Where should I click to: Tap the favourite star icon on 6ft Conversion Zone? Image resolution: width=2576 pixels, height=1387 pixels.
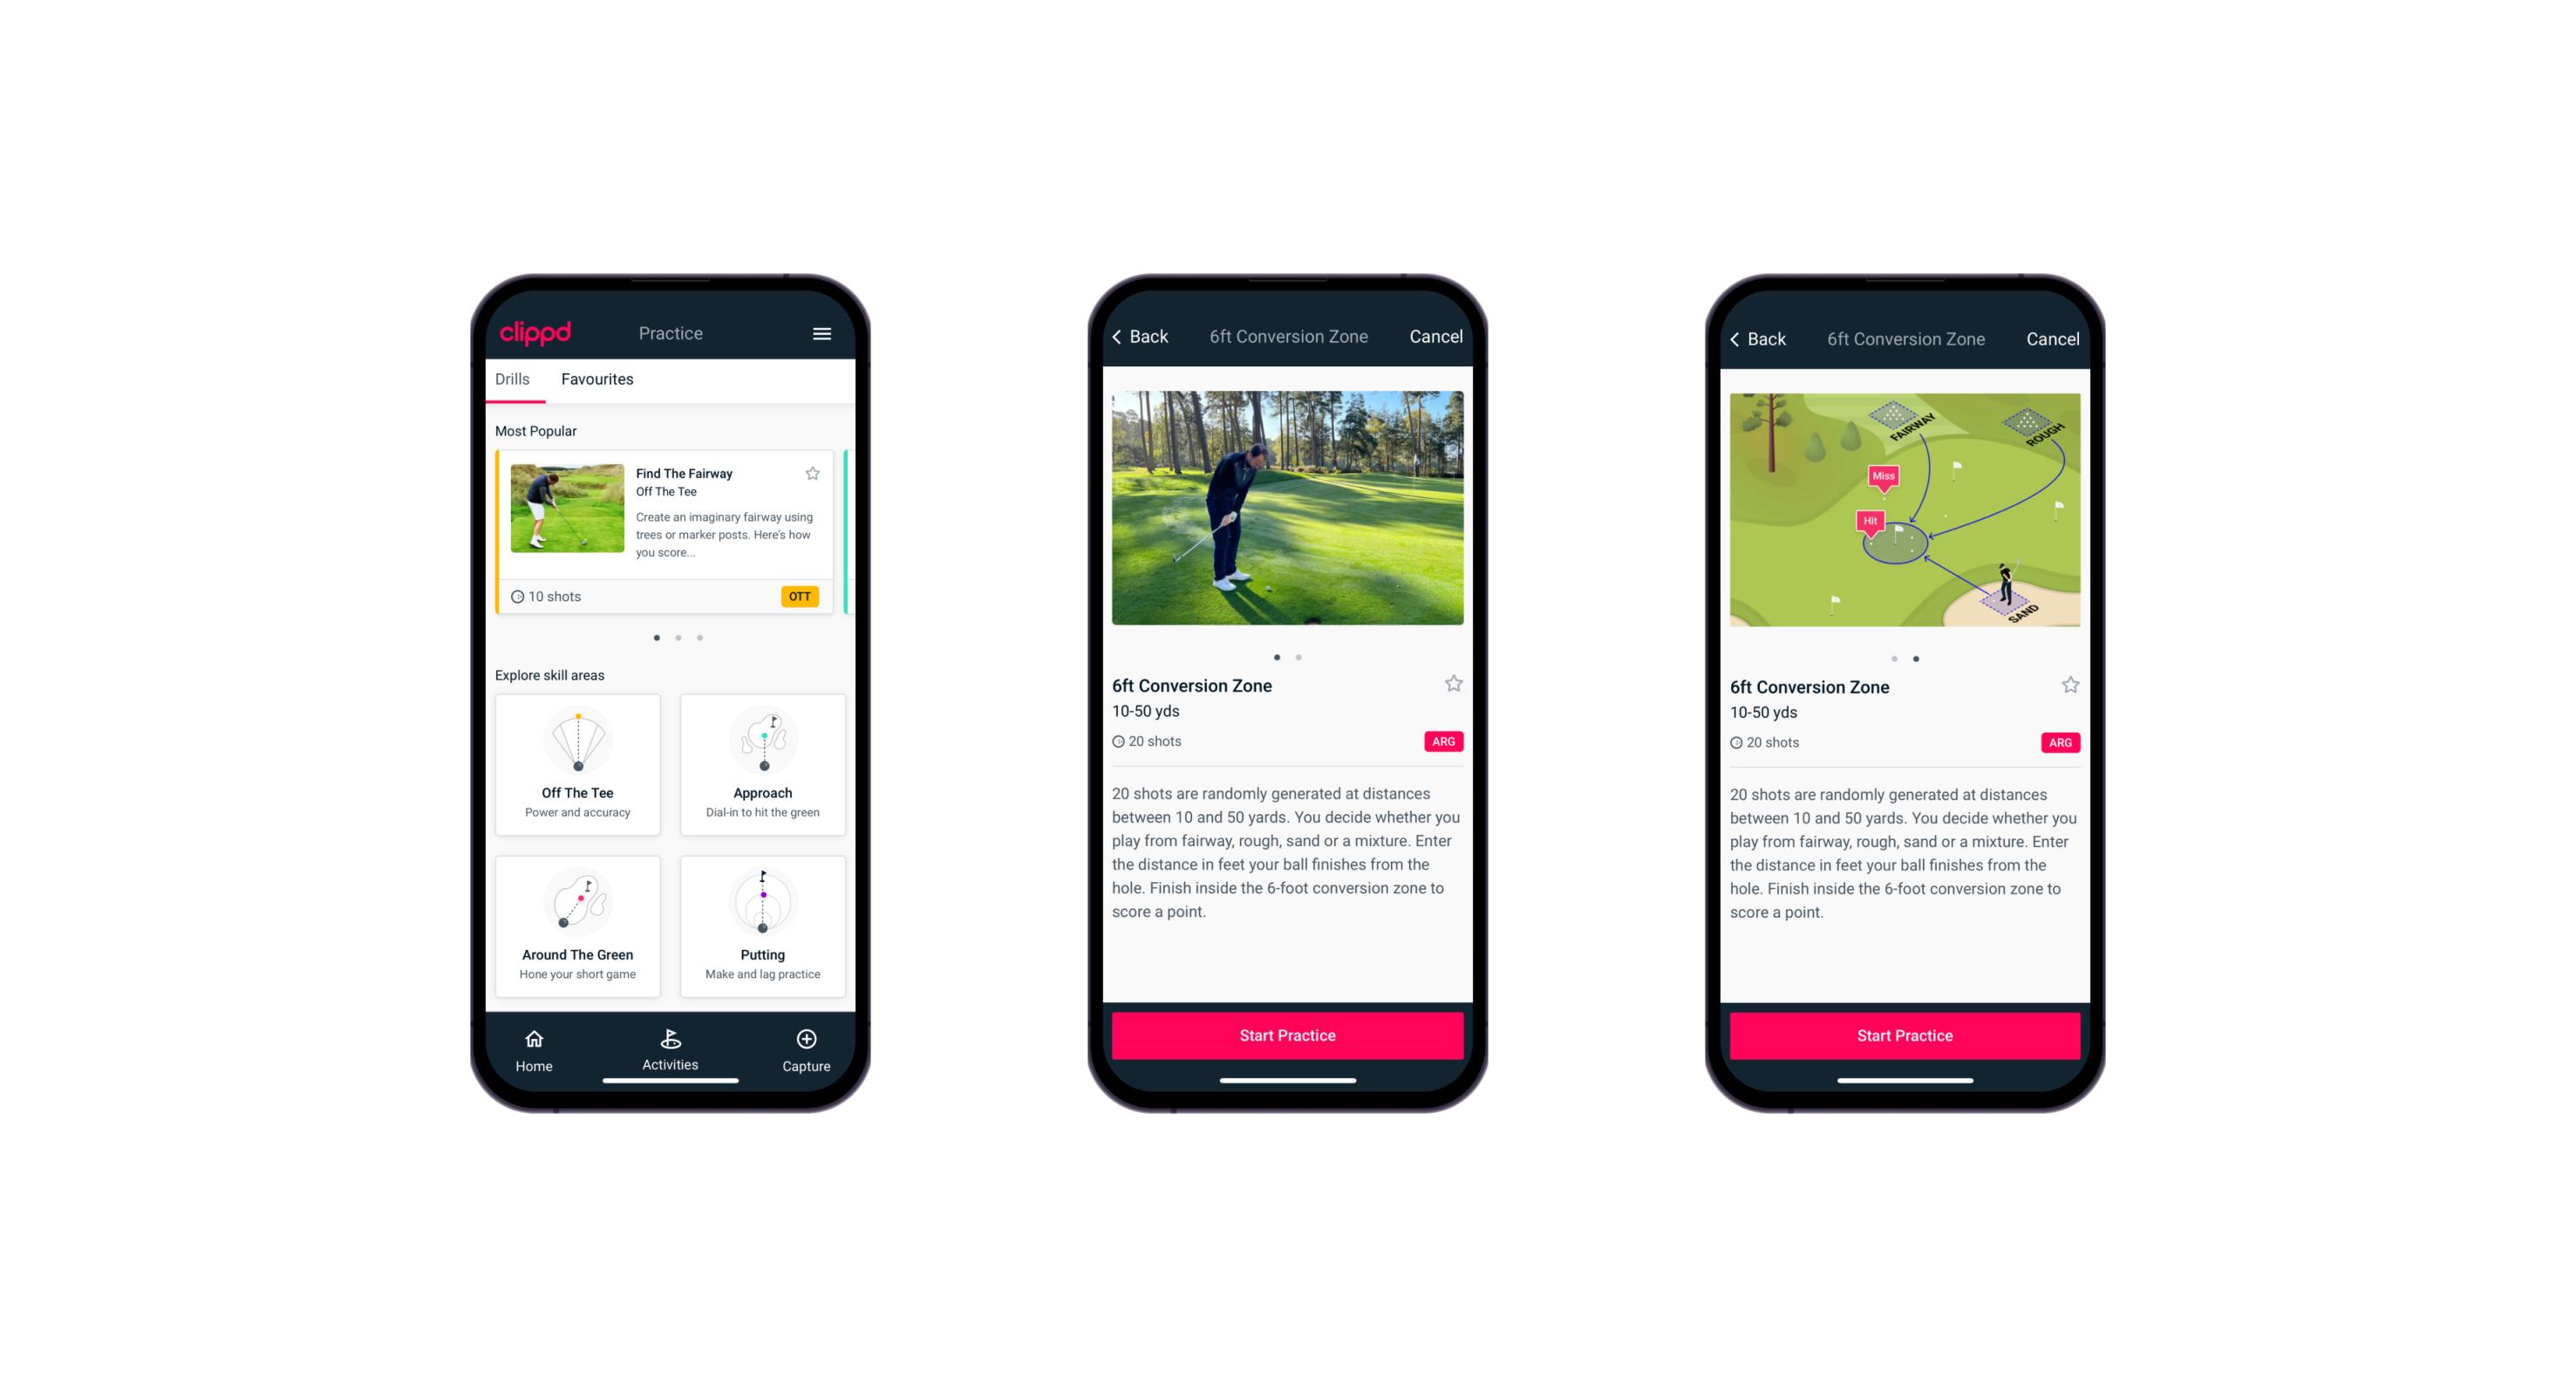[1451, 687]
